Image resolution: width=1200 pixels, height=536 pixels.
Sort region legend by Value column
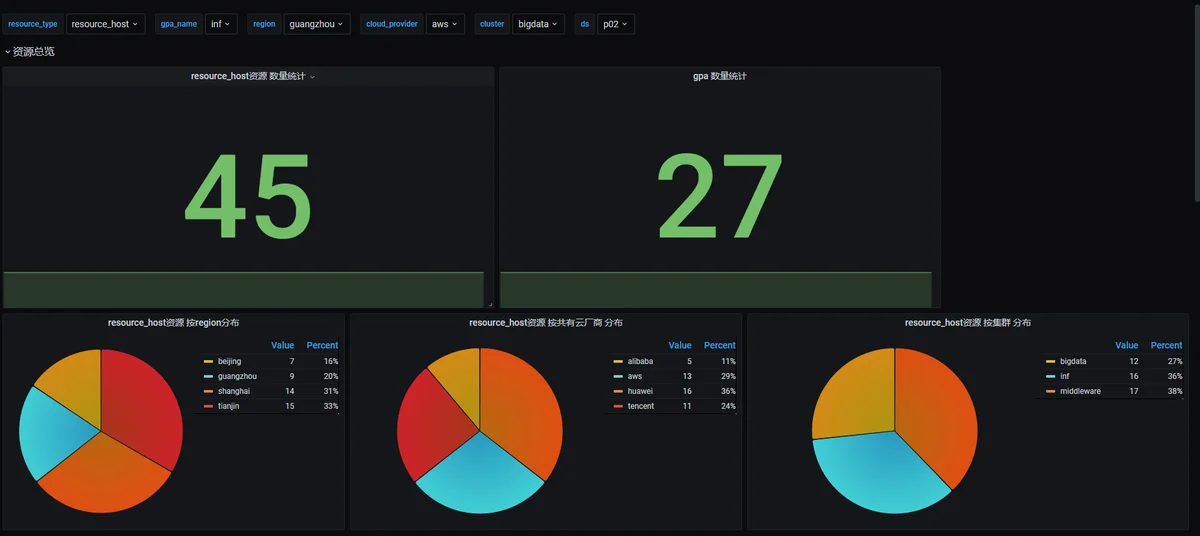(283, 345)
